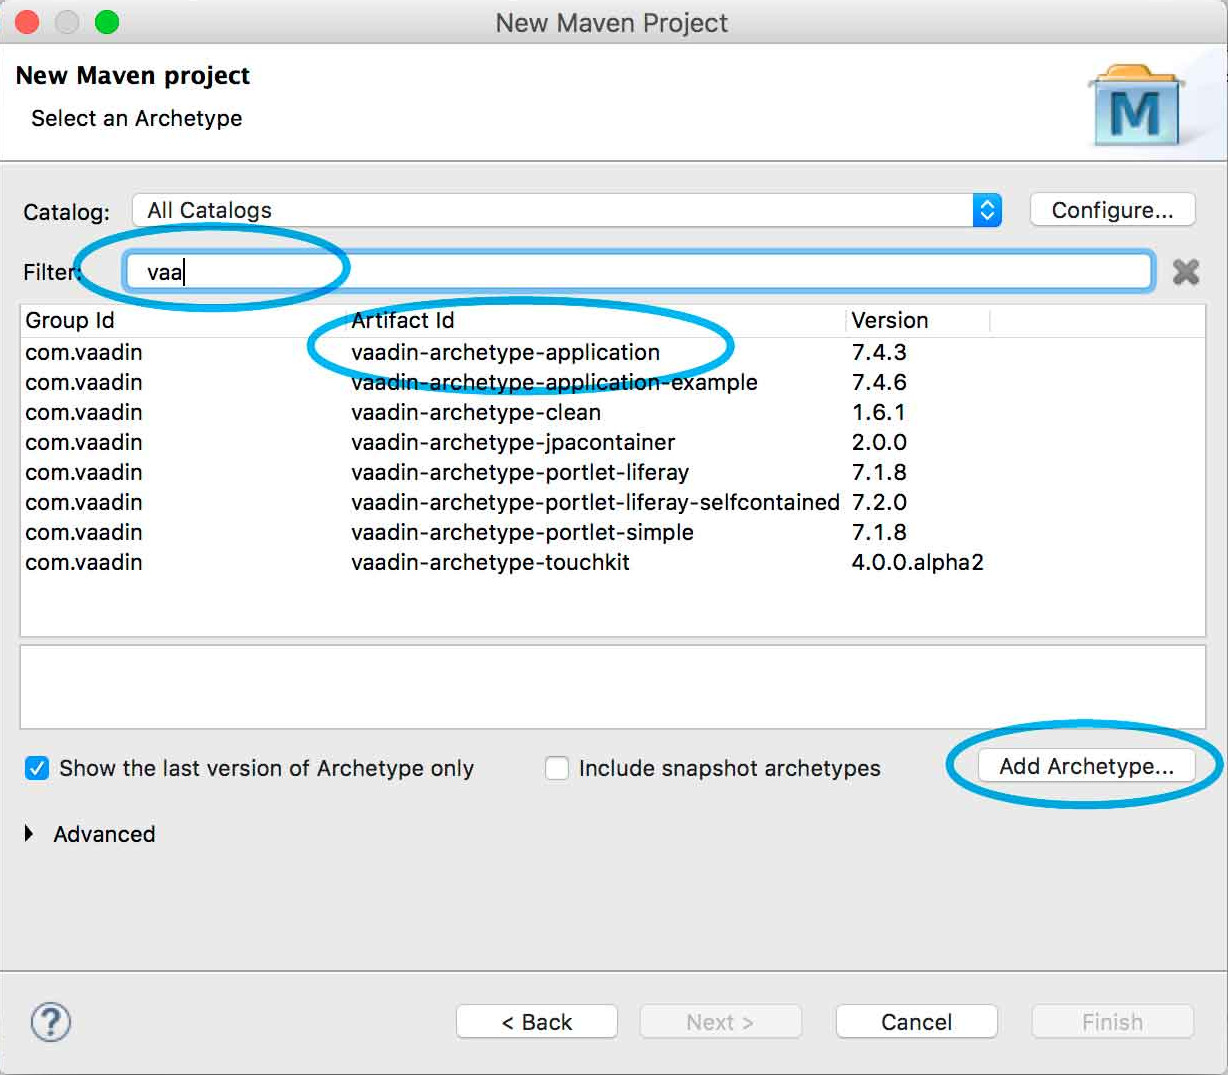Click the Next > button
The image size is (1228, 1075).
coord(720,1022)
